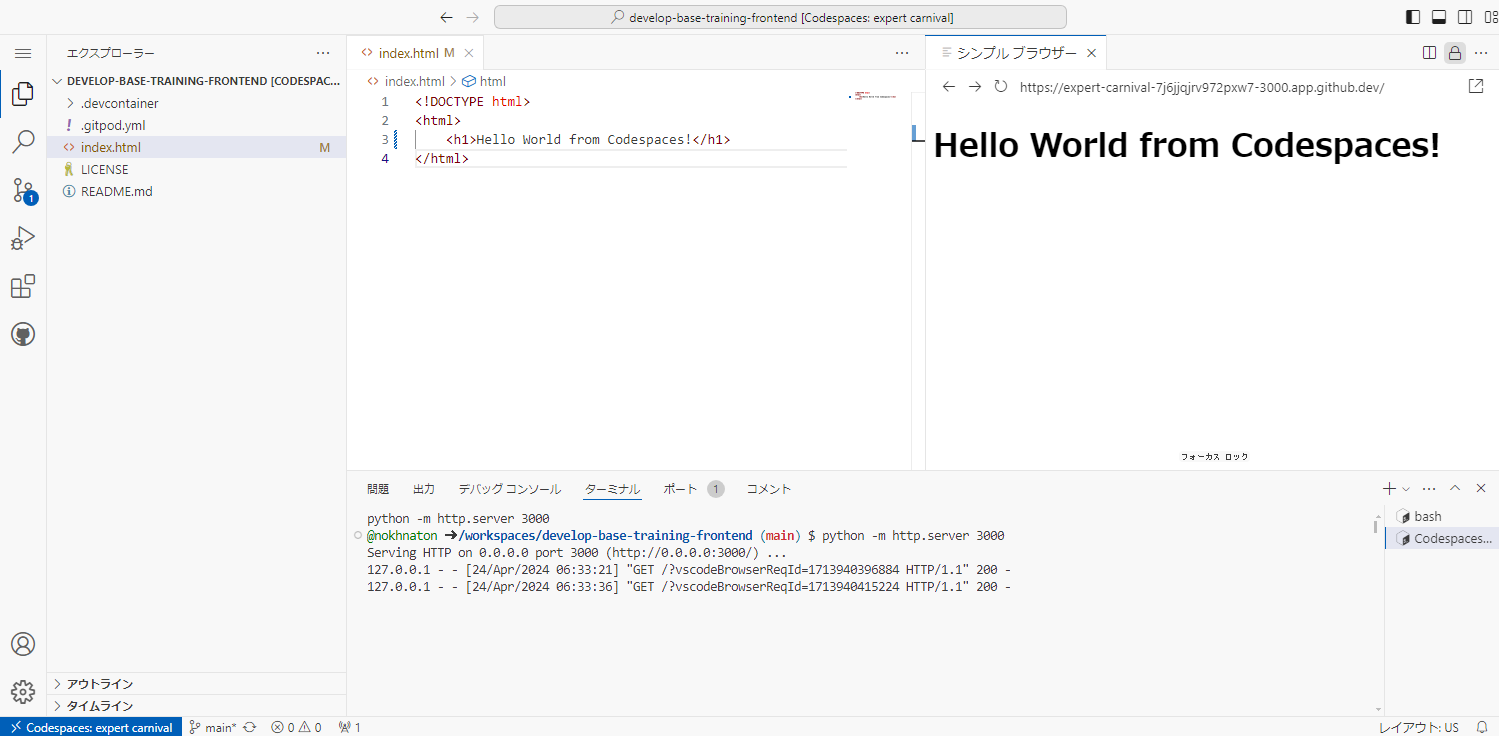Go forward using title bar arrow
Viewport: 1499px width, 736px height.
coord(473,17)
